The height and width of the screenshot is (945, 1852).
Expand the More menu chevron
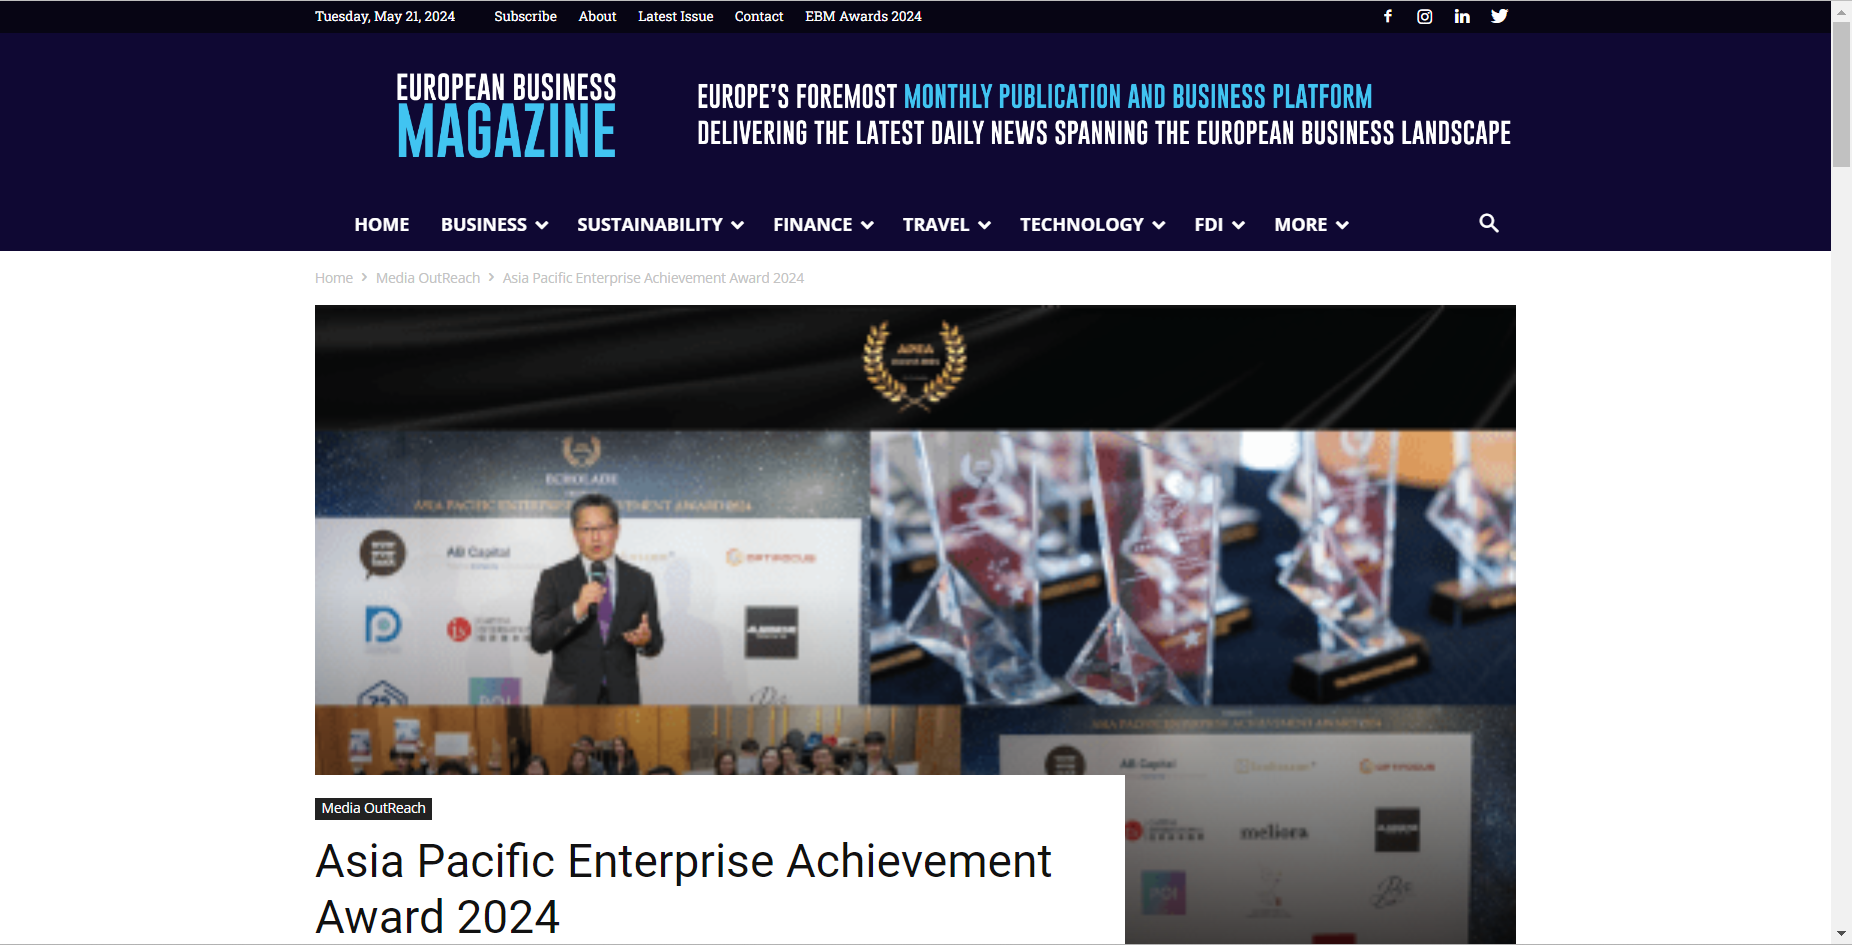1342,225
